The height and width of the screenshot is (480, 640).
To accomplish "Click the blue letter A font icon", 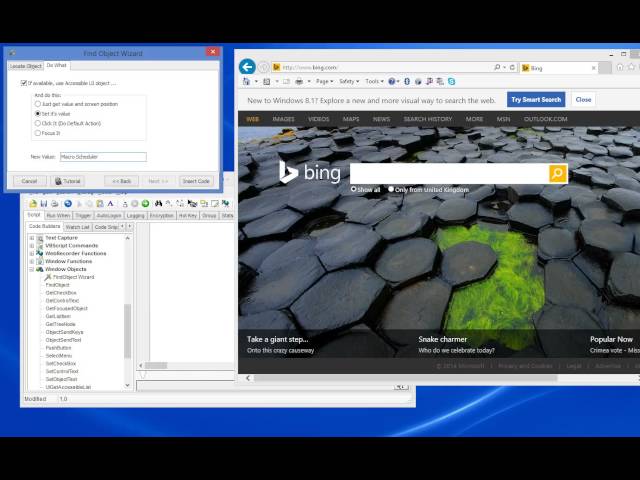I will (110, 203).
